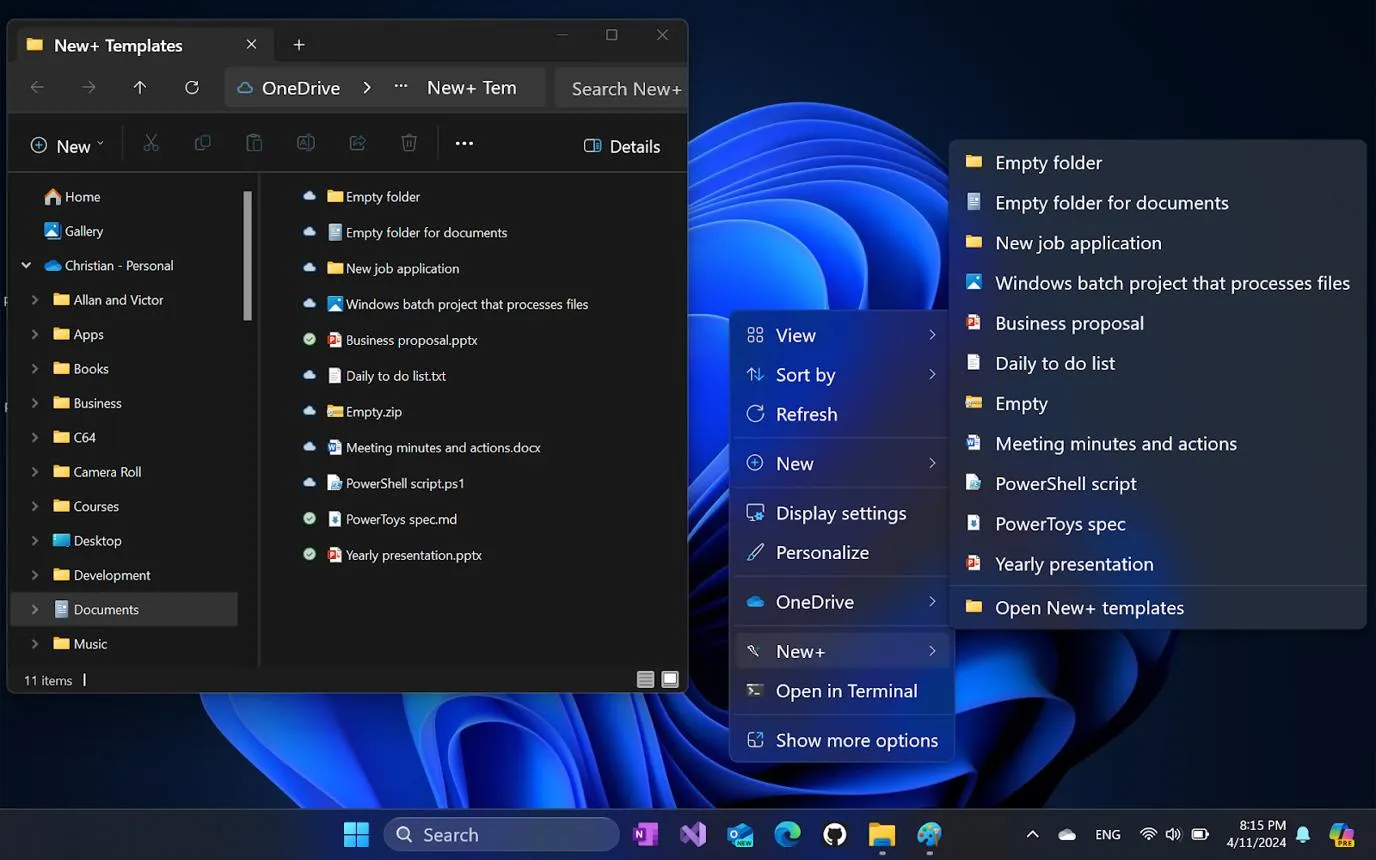
Task: Collapse the Christian - Personal tree node
Action: click(x=26, y=266)
